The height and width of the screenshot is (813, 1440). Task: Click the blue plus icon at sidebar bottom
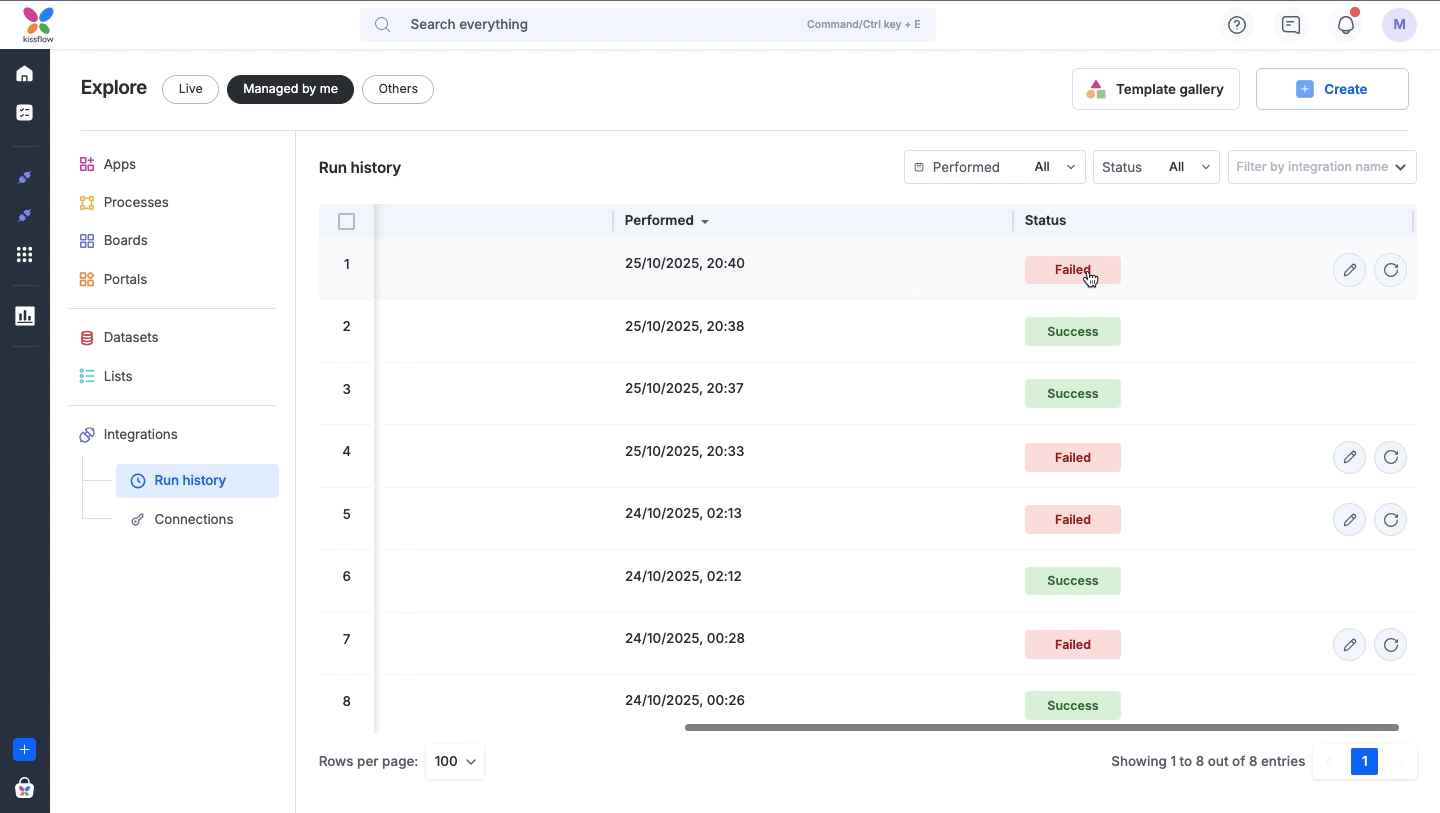pos(25,749)
